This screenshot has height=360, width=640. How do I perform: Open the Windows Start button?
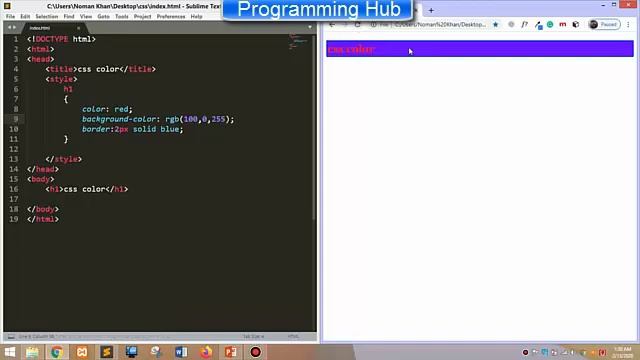pyautogui.click(x=9, y=352)
